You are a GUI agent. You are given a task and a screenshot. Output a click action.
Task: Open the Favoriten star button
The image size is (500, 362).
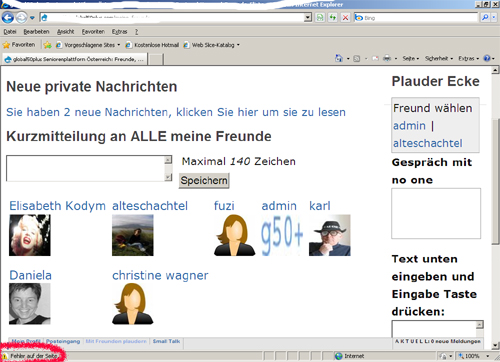[19, 45]
